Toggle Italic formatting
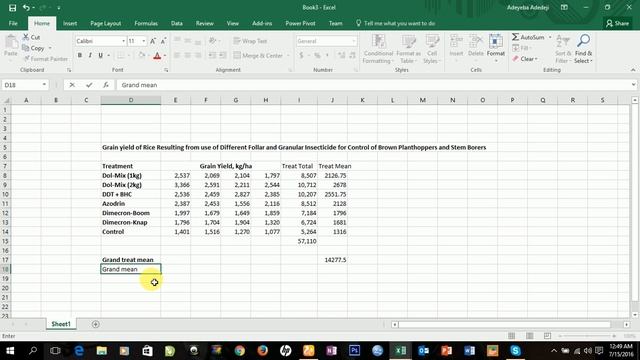This screenshot has width=640, height=360. (90, 55)
